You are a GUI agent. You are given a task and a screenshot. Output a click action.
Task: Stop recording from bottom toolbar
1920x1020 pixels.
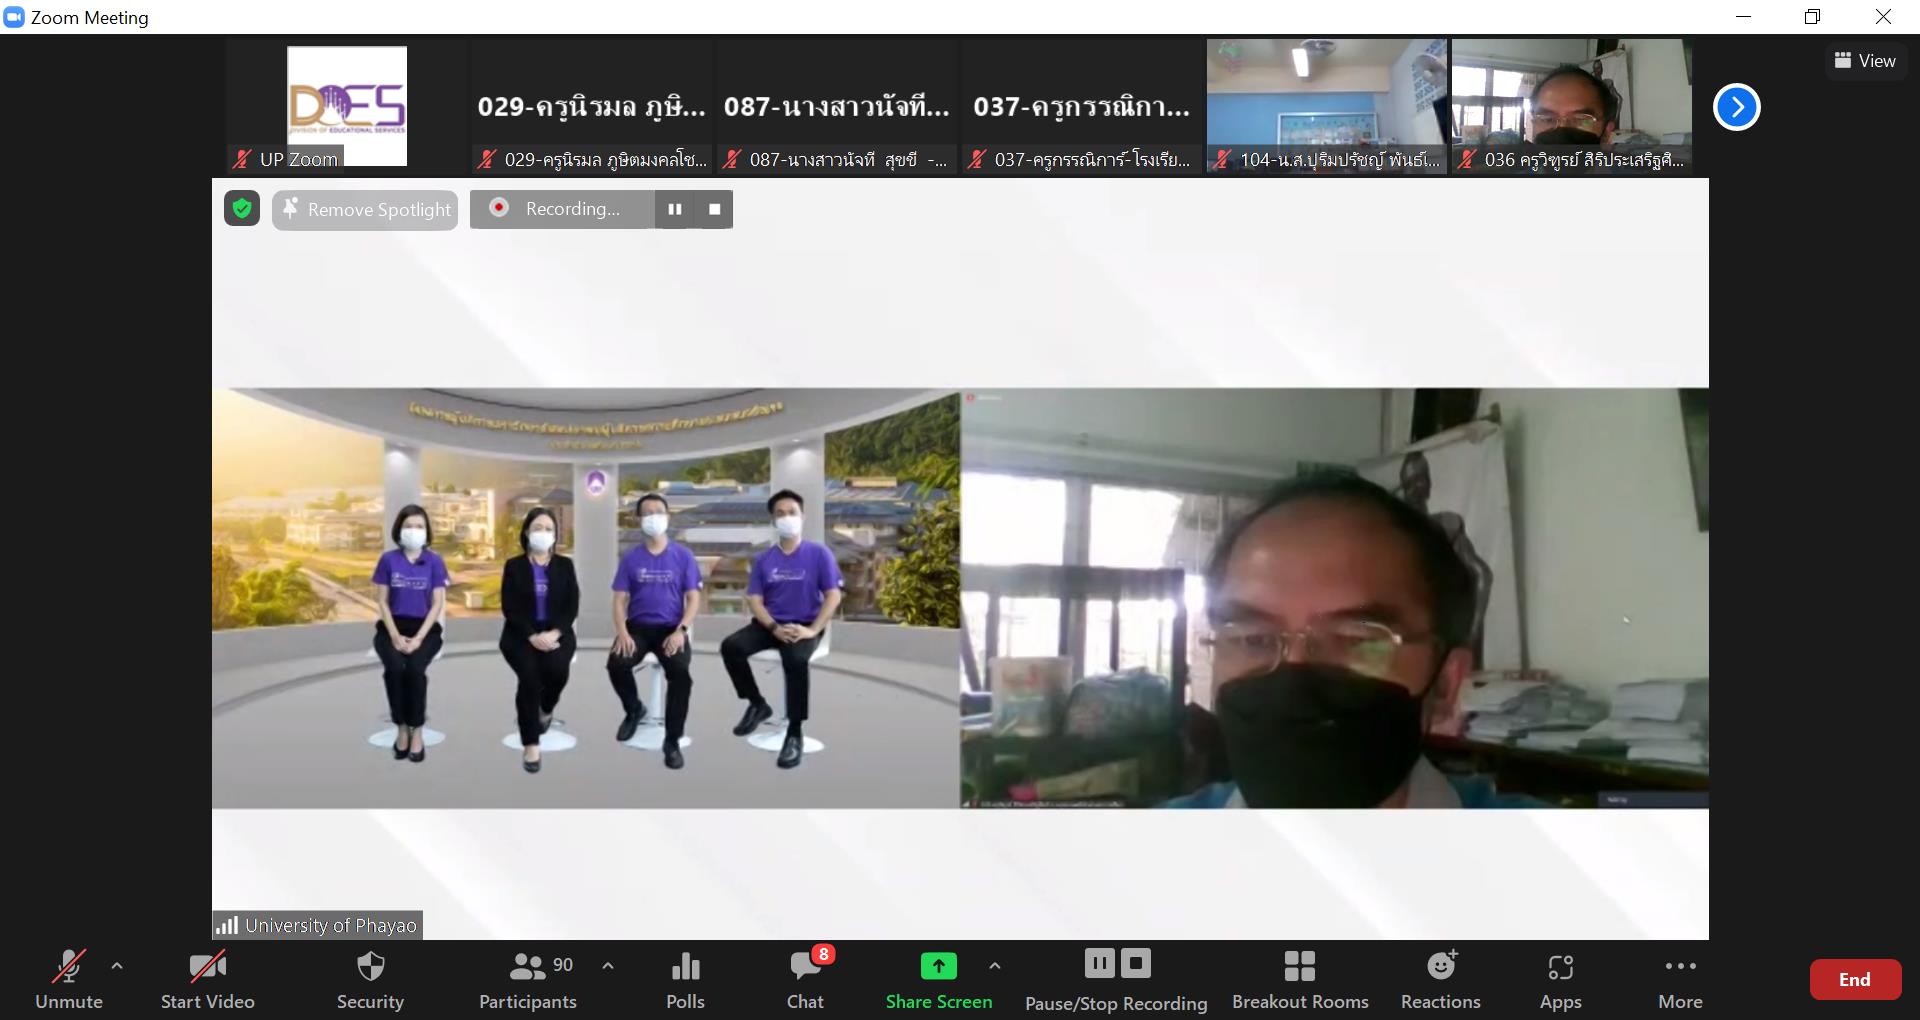tap(1136, 964)
